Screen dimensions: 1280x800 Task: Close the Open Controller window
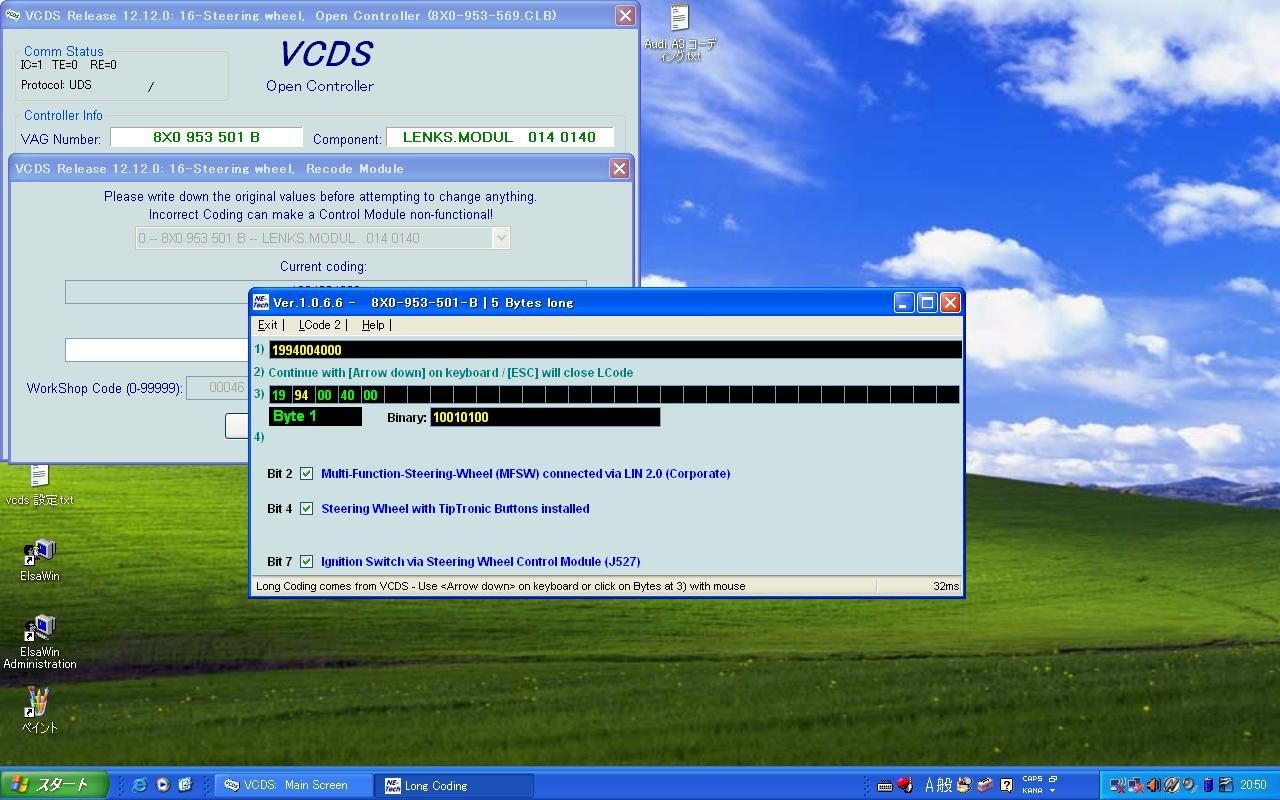point(625,15)
